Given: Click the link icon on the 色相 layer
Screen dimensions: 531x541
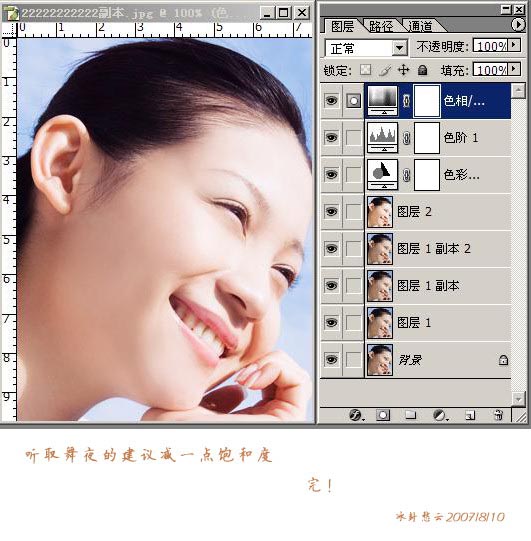Looking at the screenshot, I should point(406,101).
